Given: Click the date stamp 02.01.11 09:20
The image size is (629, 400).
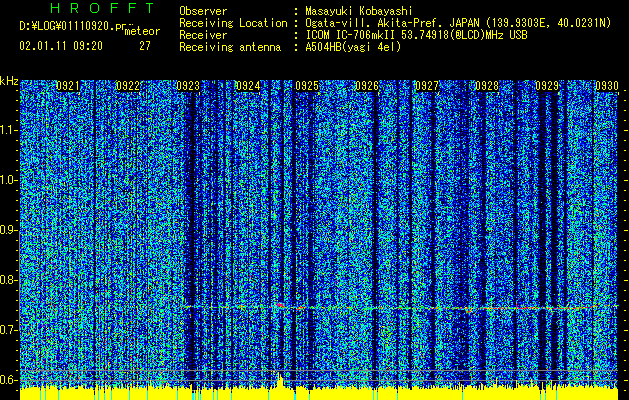Looking at the screenshot, I should (x=61, y=46).
